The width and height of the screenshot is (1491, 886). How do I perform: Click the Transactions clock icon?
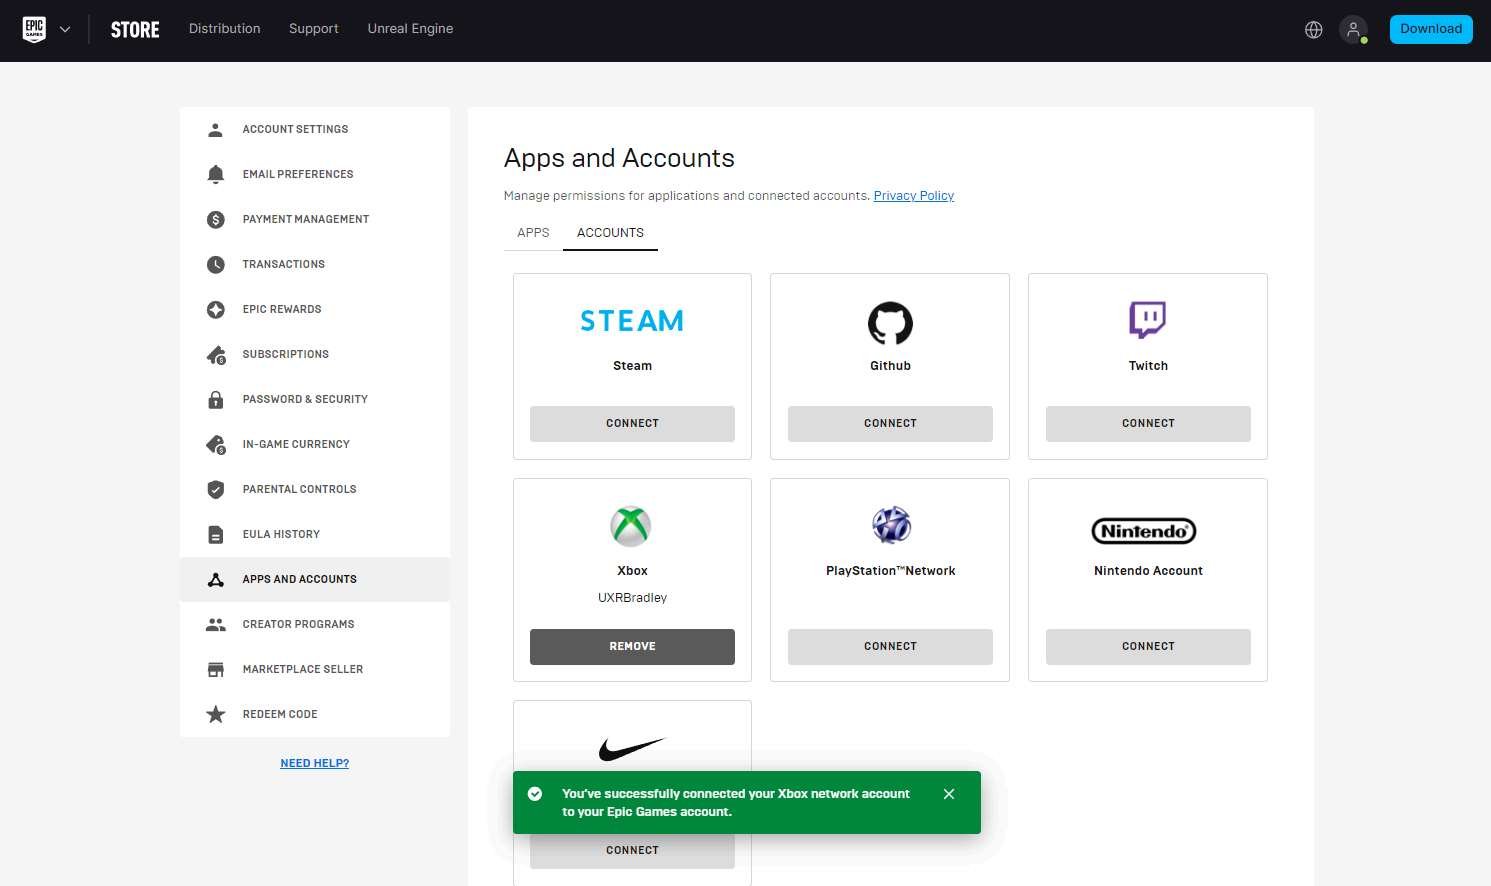pyautogui.click(x=215, y=265)
